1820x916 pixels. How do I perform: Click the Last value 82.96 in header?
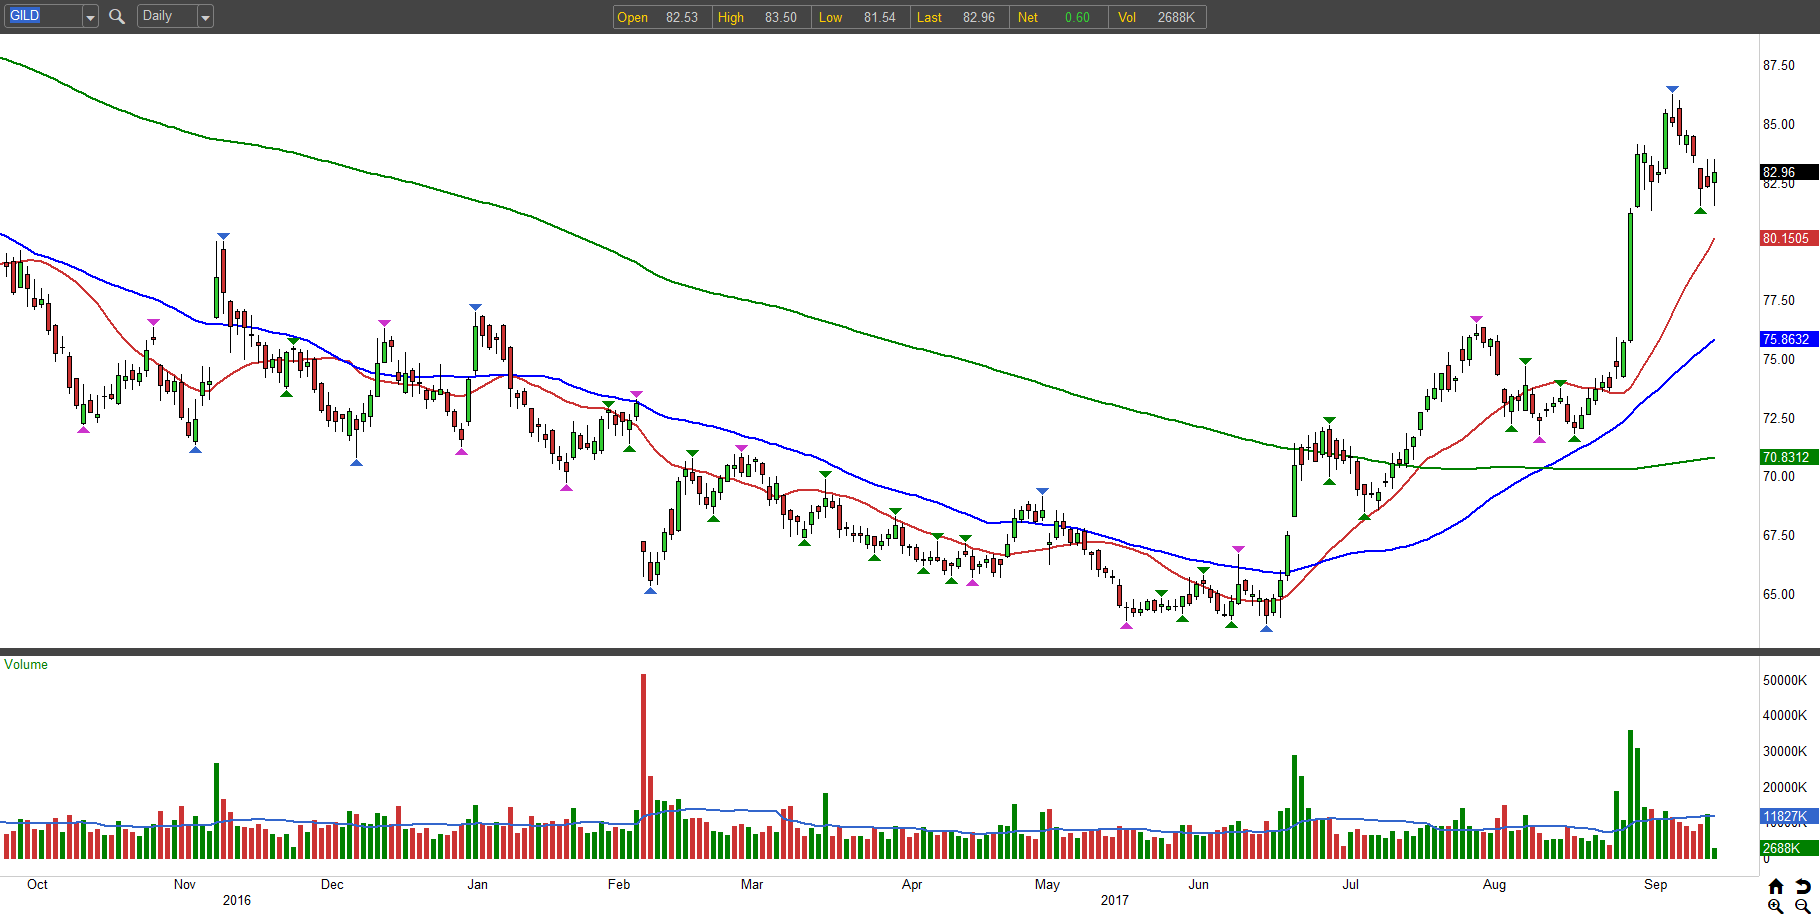pos(979,17)
